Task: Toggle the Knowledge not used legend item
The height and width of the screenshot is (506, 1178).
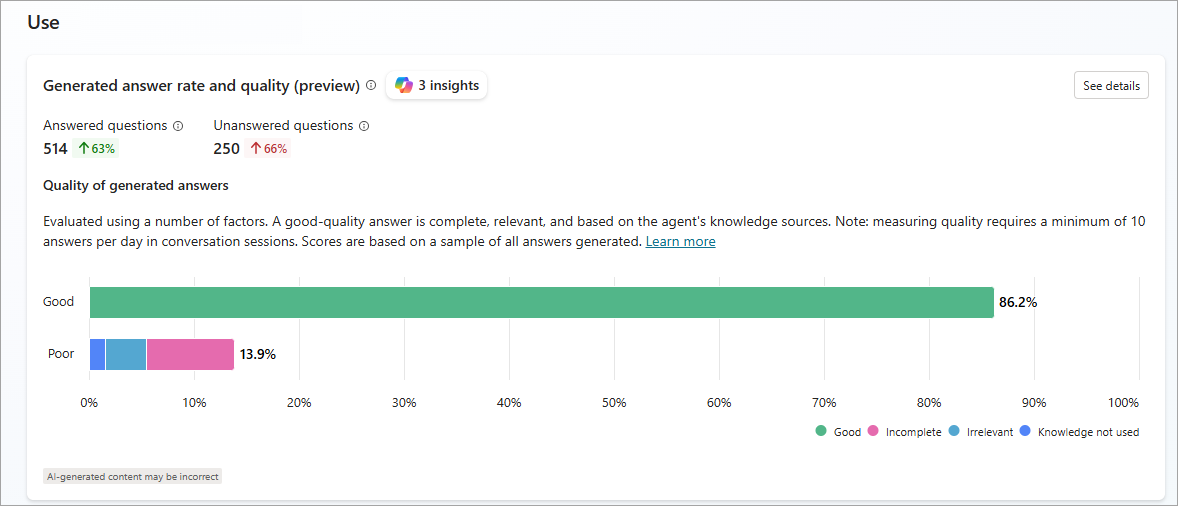Action: (x=1080, y=432)
